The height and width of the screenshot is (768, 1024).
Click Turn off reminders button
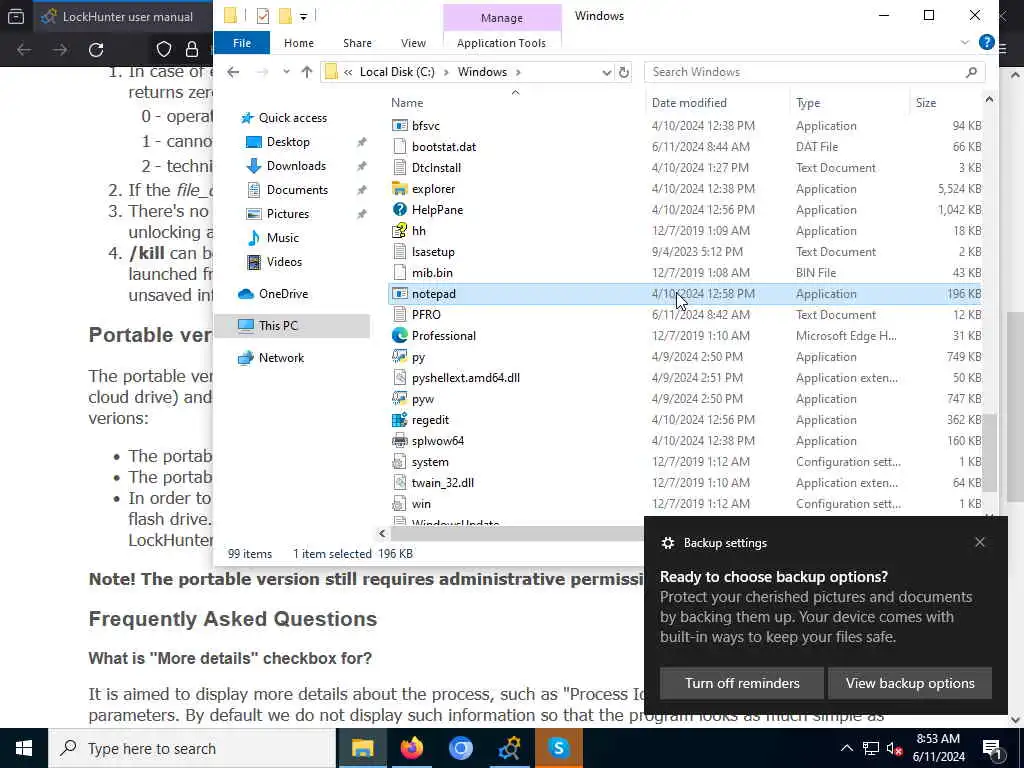click(x=742, y=683)
